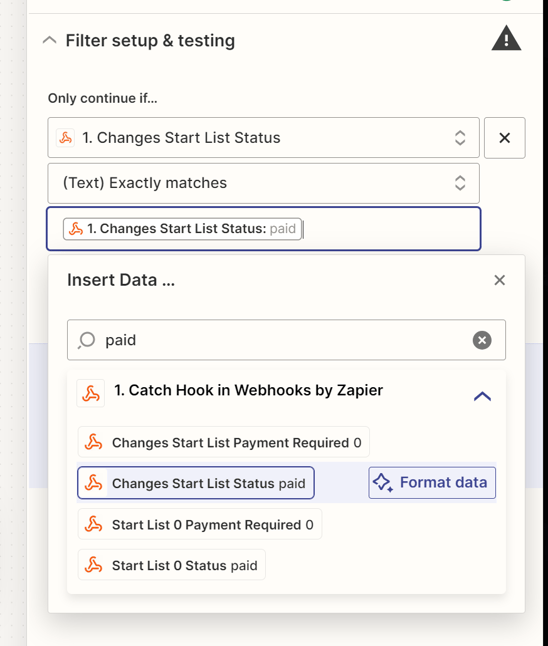Click webhook icon in the field selector

click(x=66, y=138)
